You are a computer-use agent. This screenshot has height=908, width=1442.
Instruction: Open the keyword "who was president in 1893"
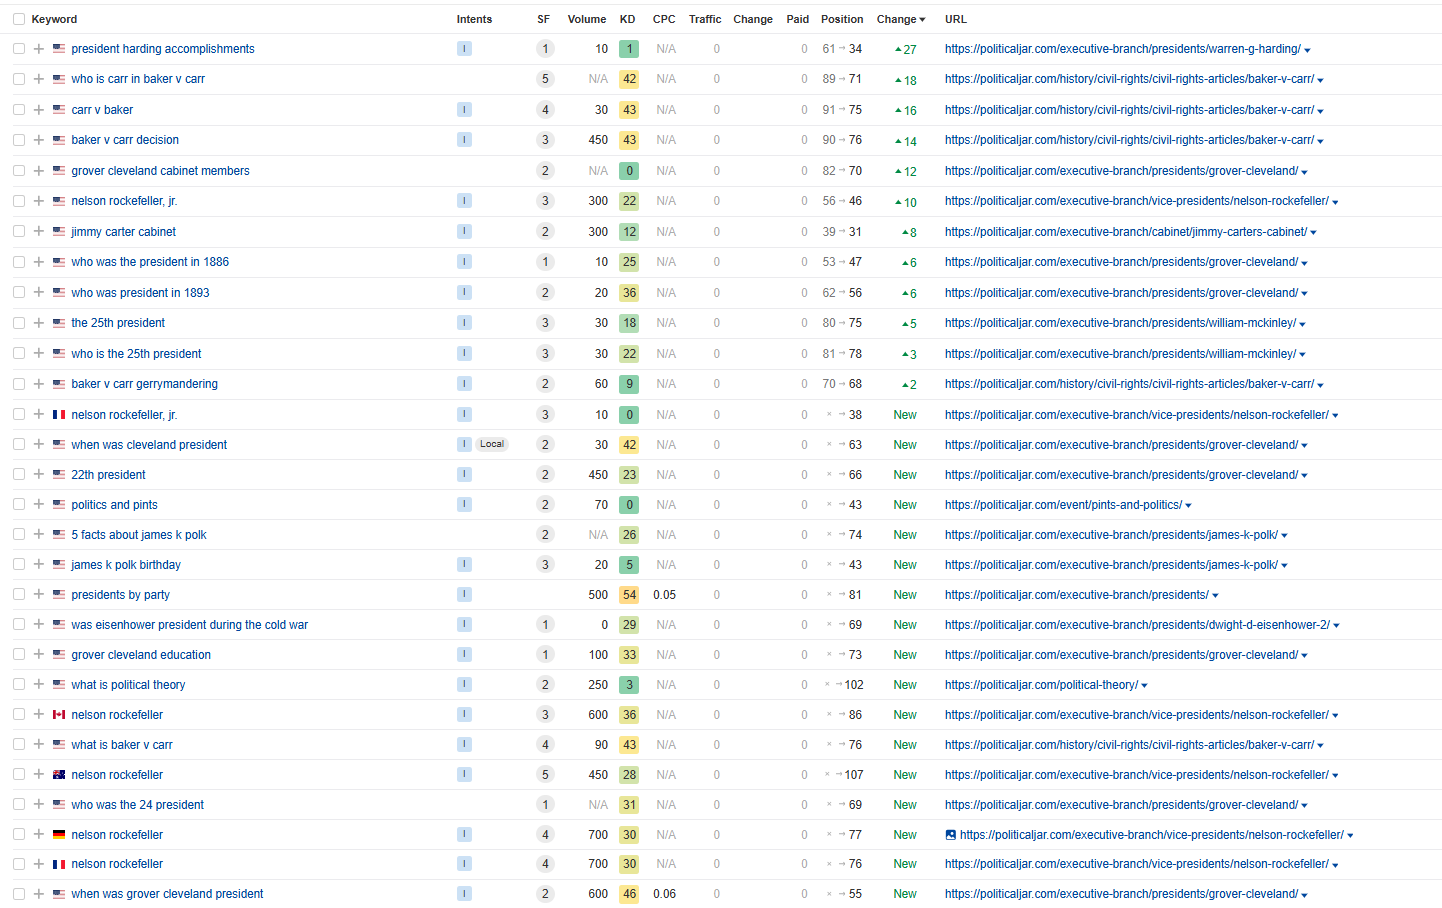[x=140, y=293]
